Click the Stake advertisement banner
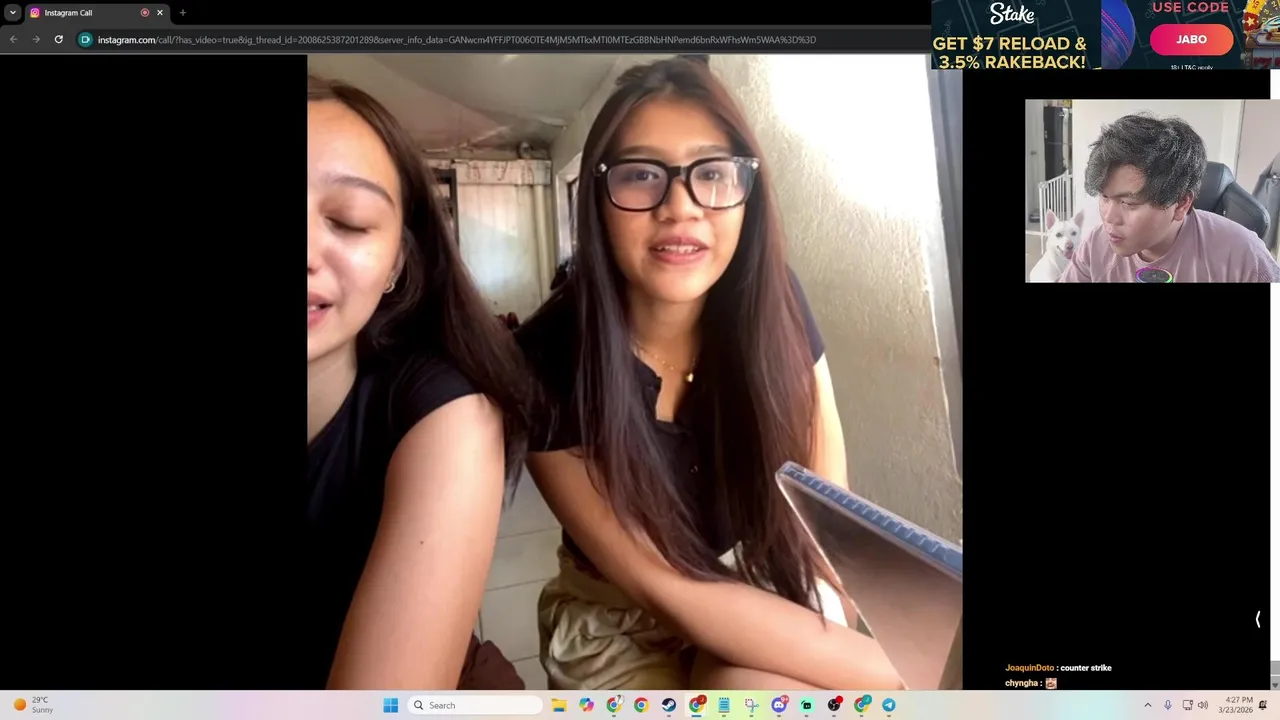 pyautogui.click(x=1105, y=35)
